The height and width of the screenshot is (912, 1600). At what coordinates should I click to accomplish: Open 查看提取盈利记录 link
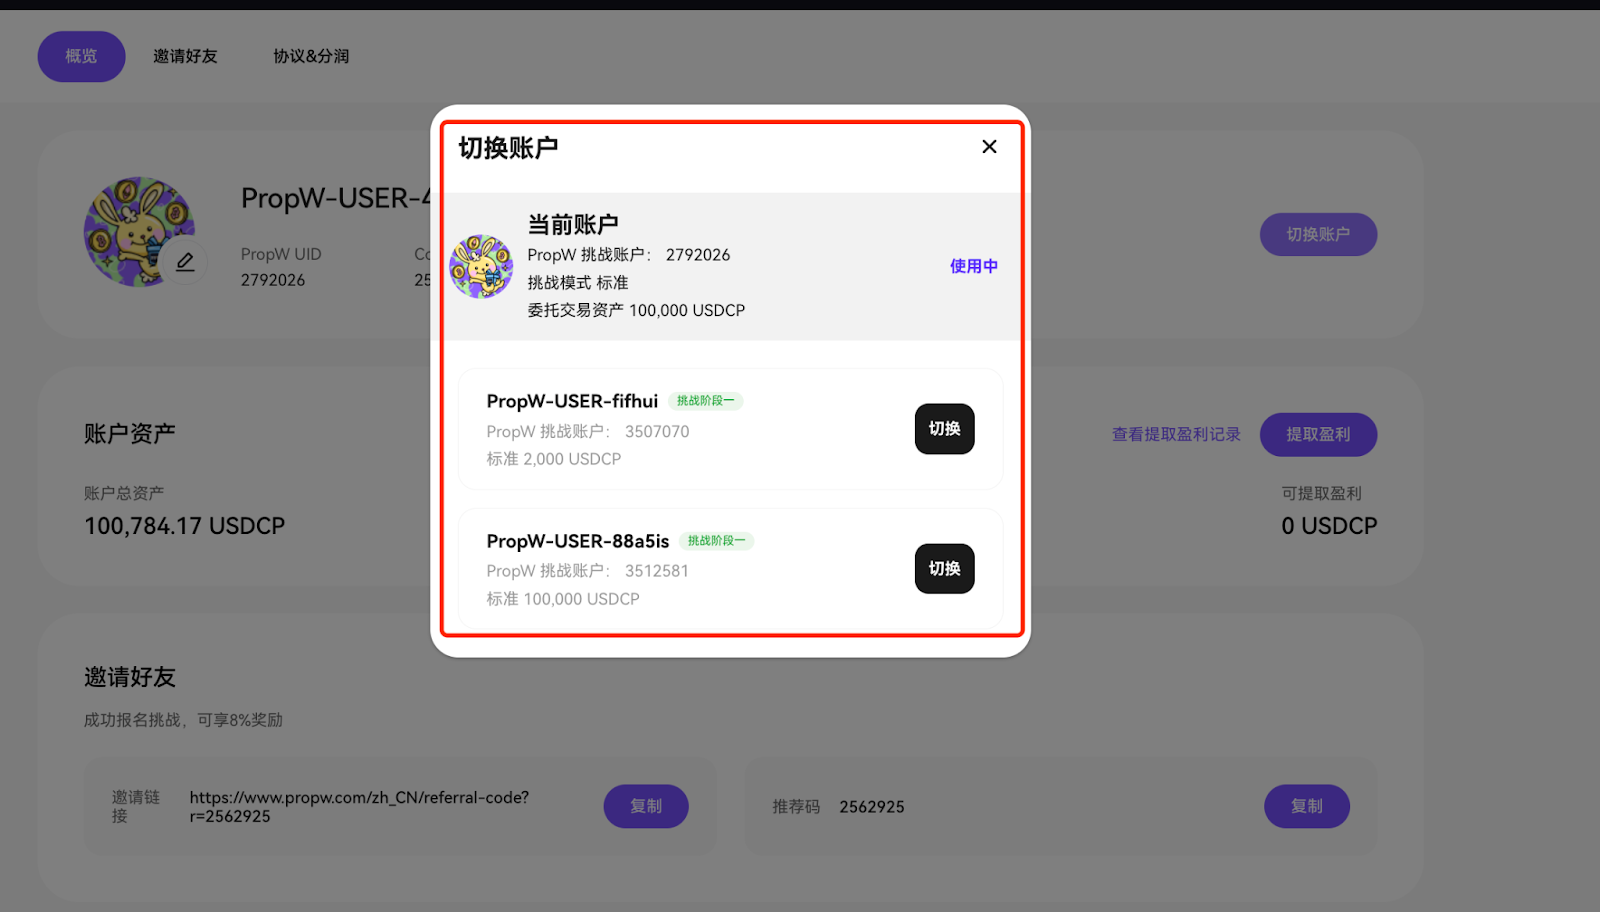click(1176, 435)
